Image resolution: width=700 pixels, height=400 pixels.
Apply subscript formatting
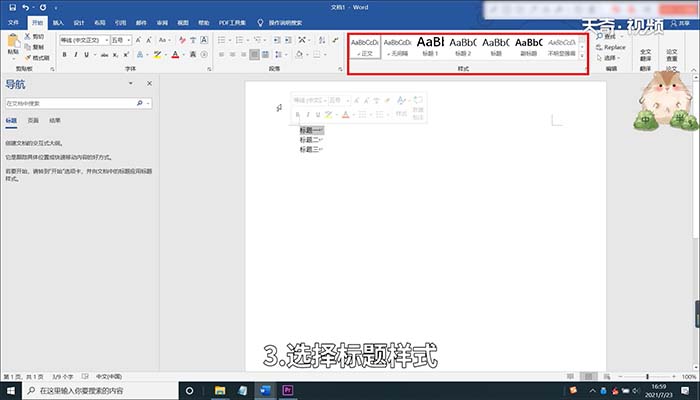coord(115,54)
